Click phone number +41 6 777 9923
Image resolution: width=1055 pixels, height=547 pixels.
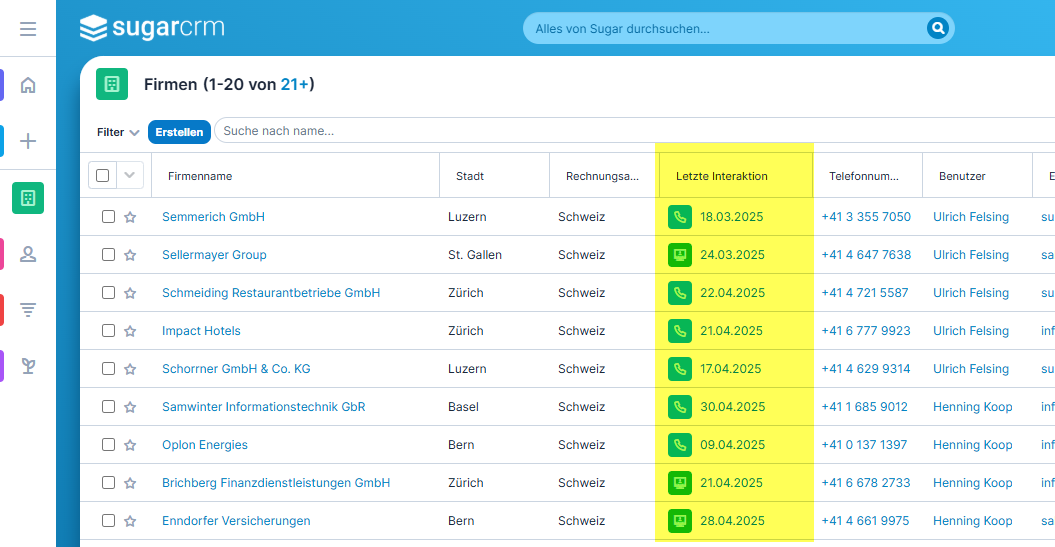point(866,330)
